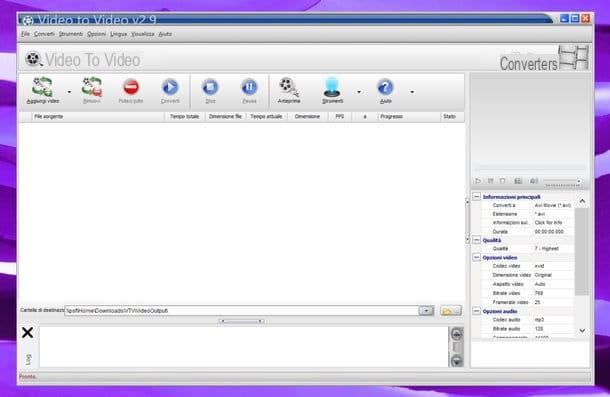The width and height of the screenshot is (610, 397).
Task: Click the preview player fullscreen icon
Action: 518,181
